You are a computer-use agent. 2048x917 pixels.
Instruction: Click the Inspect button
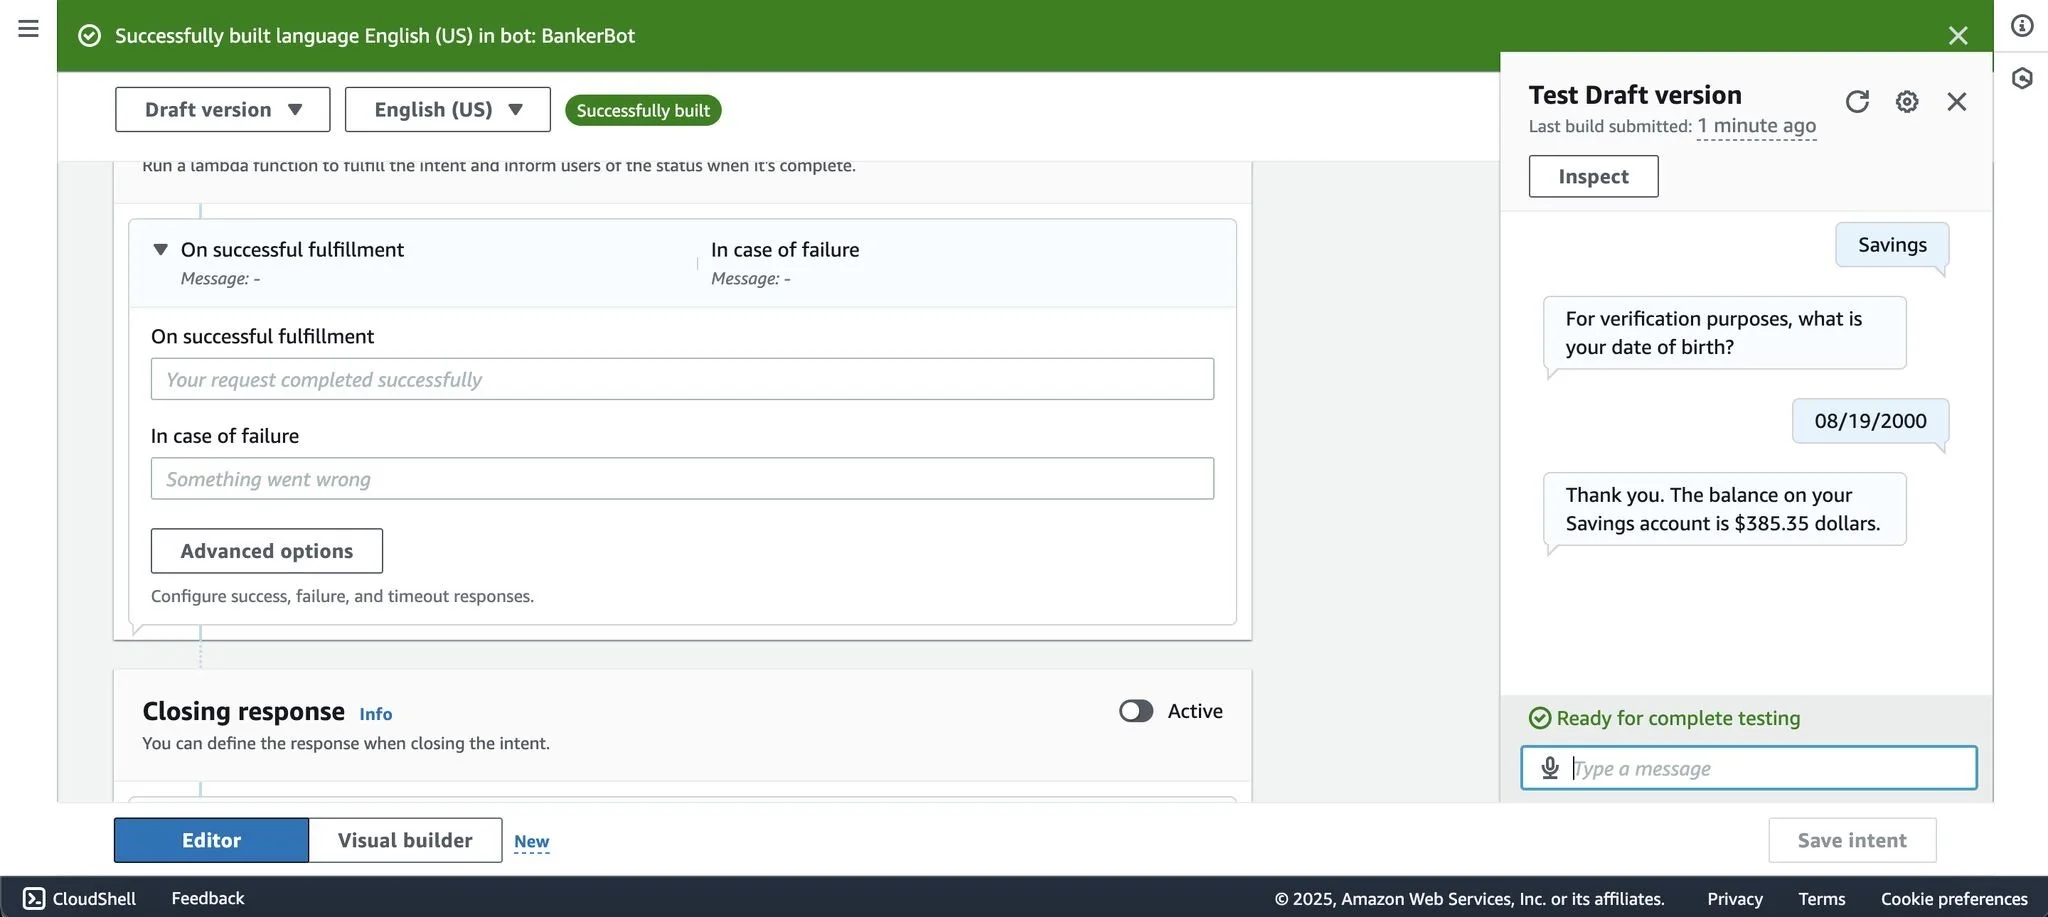(1593, 176)
